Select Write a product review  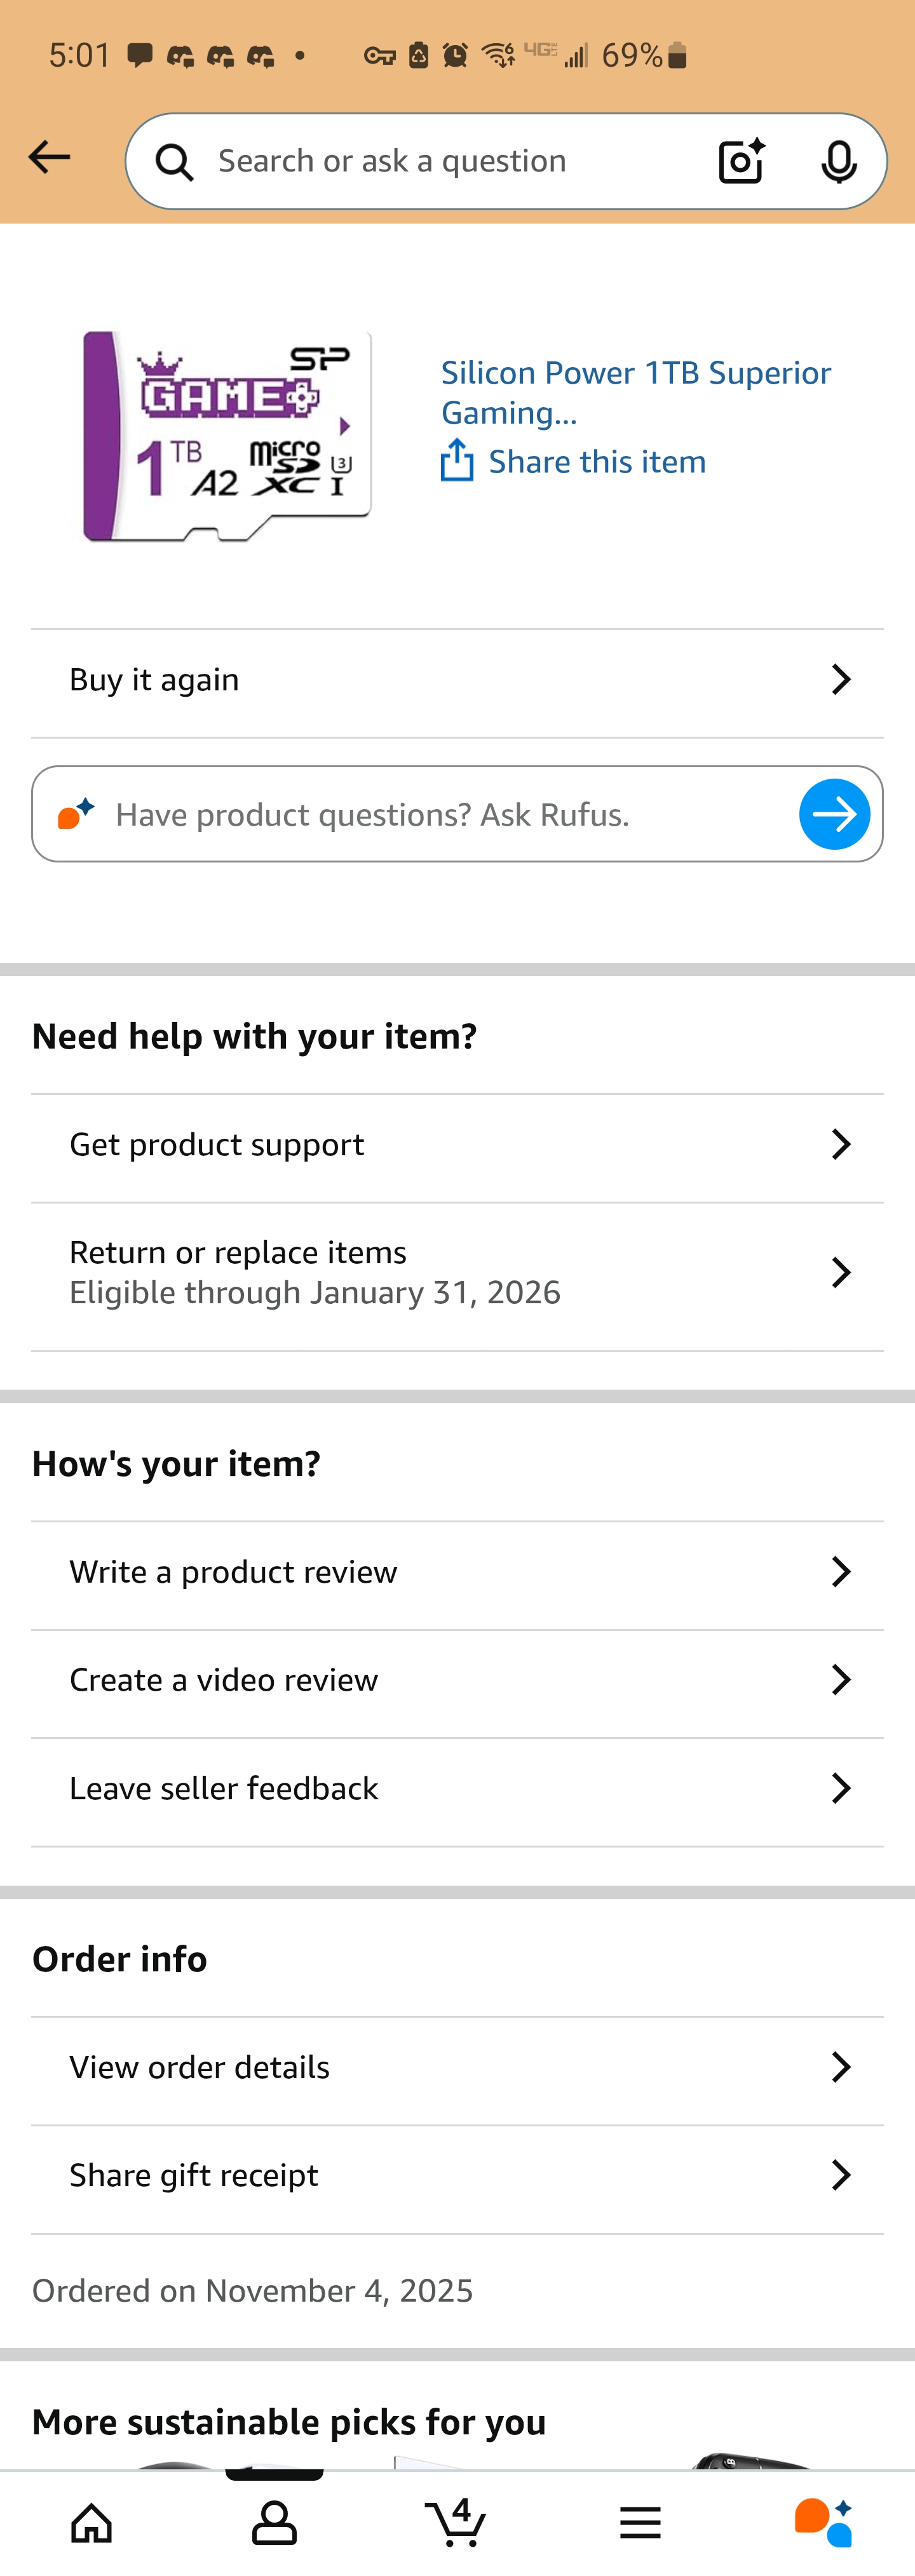tap(457, 1572)
